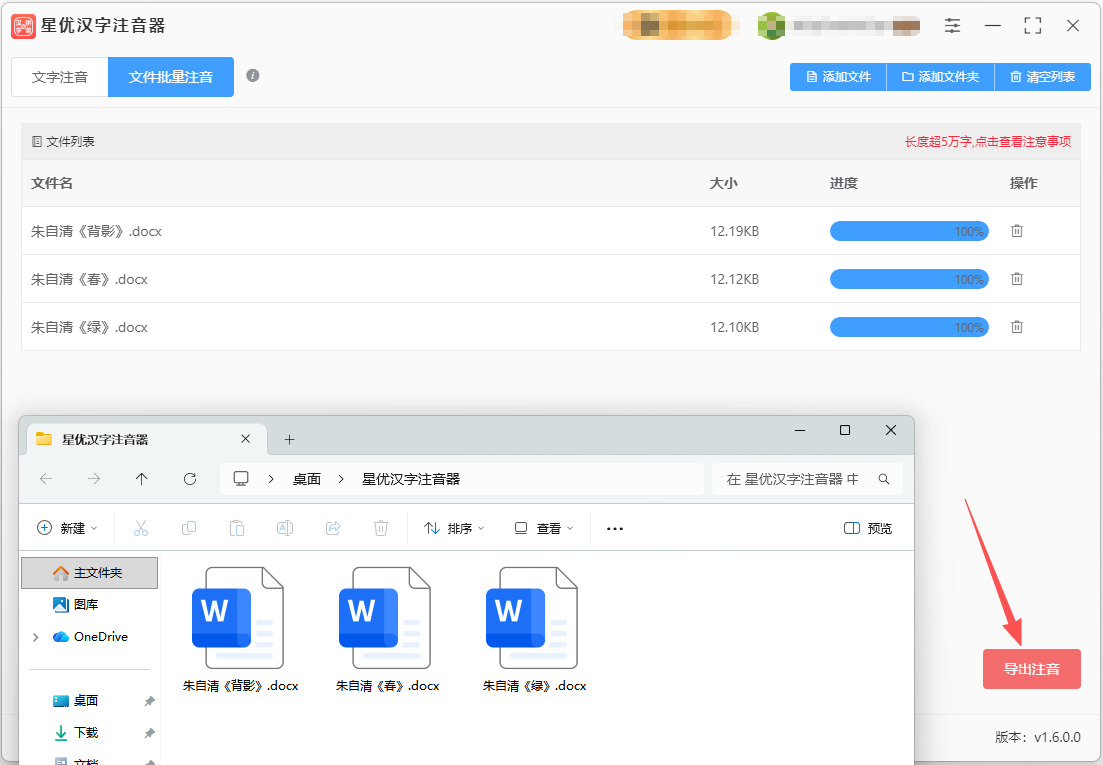Toggle the 预览 pane in Explorer
This screenshot has height=765, width=1103.
[x=867, y=529]
